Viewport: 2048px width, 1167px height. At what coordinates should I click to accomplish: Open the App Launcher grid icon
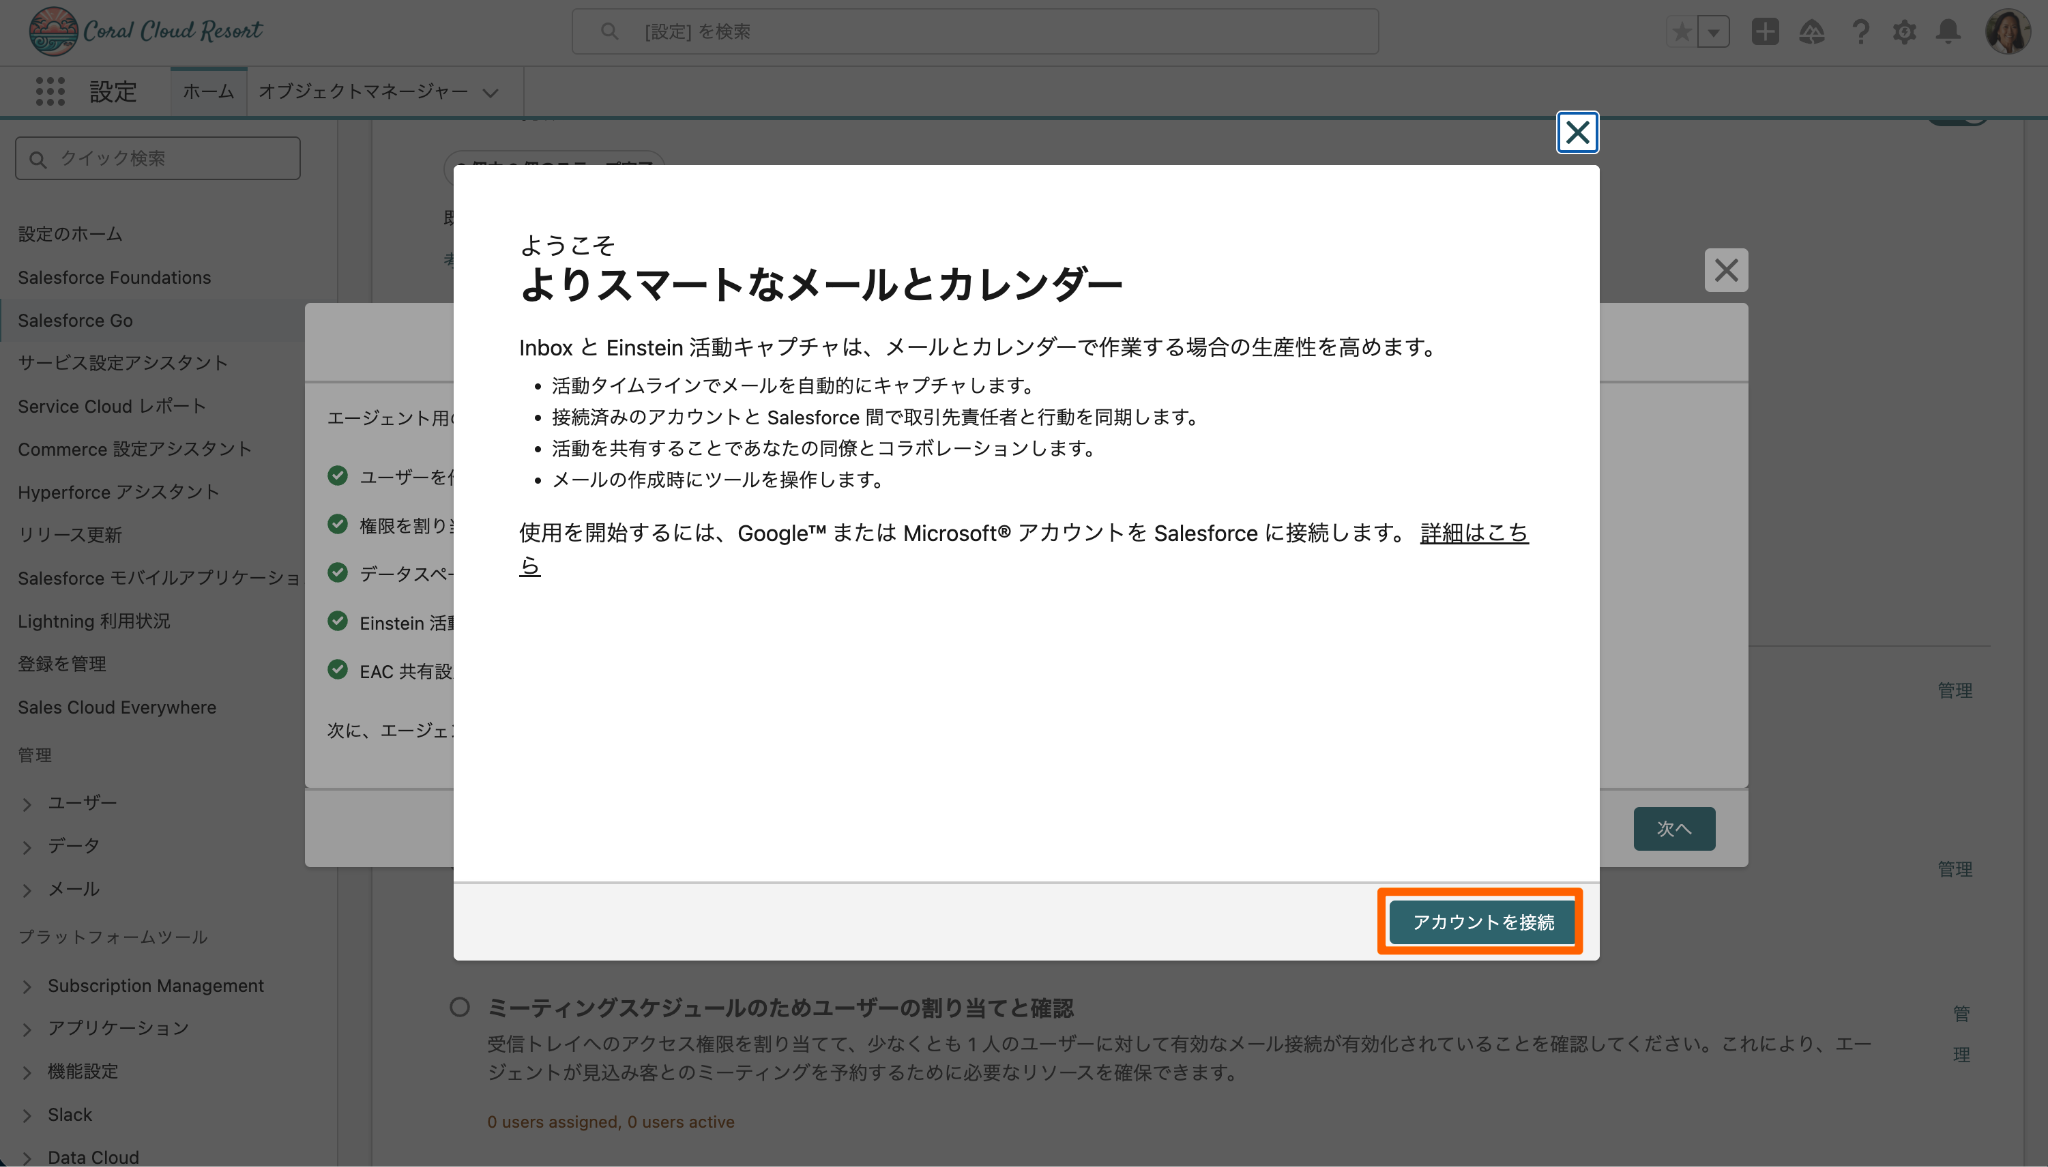50,92
